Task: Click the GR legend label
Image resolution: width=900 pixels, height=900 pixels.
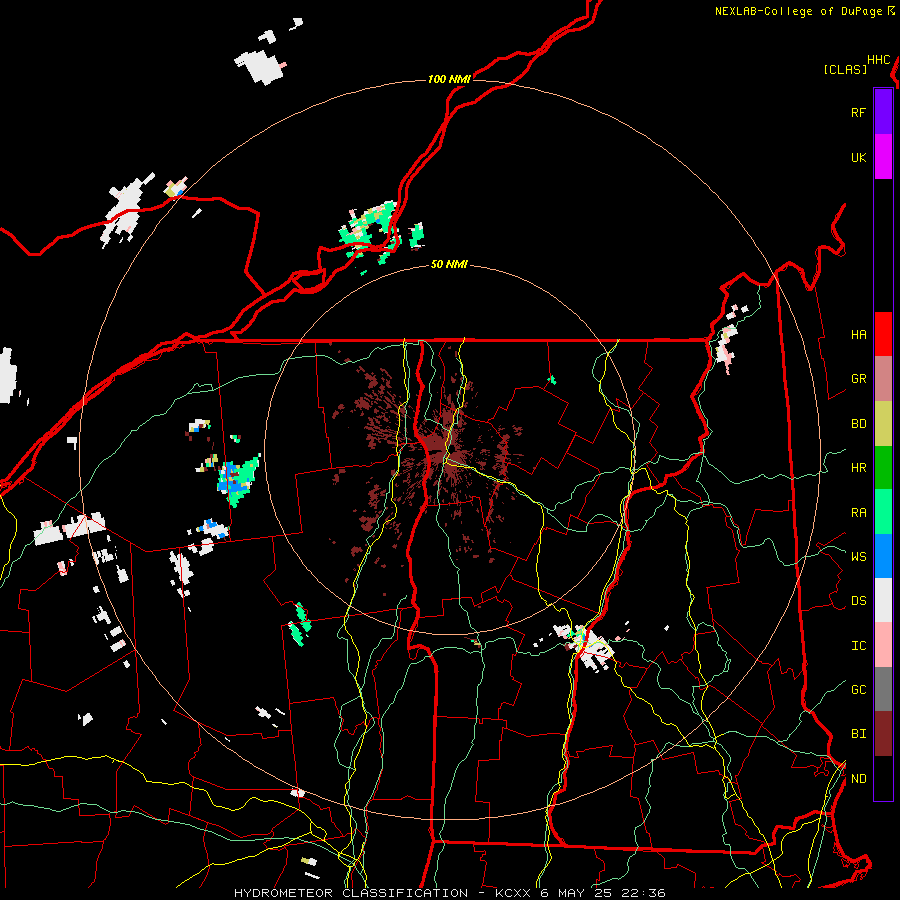Action: coord(858,379)
